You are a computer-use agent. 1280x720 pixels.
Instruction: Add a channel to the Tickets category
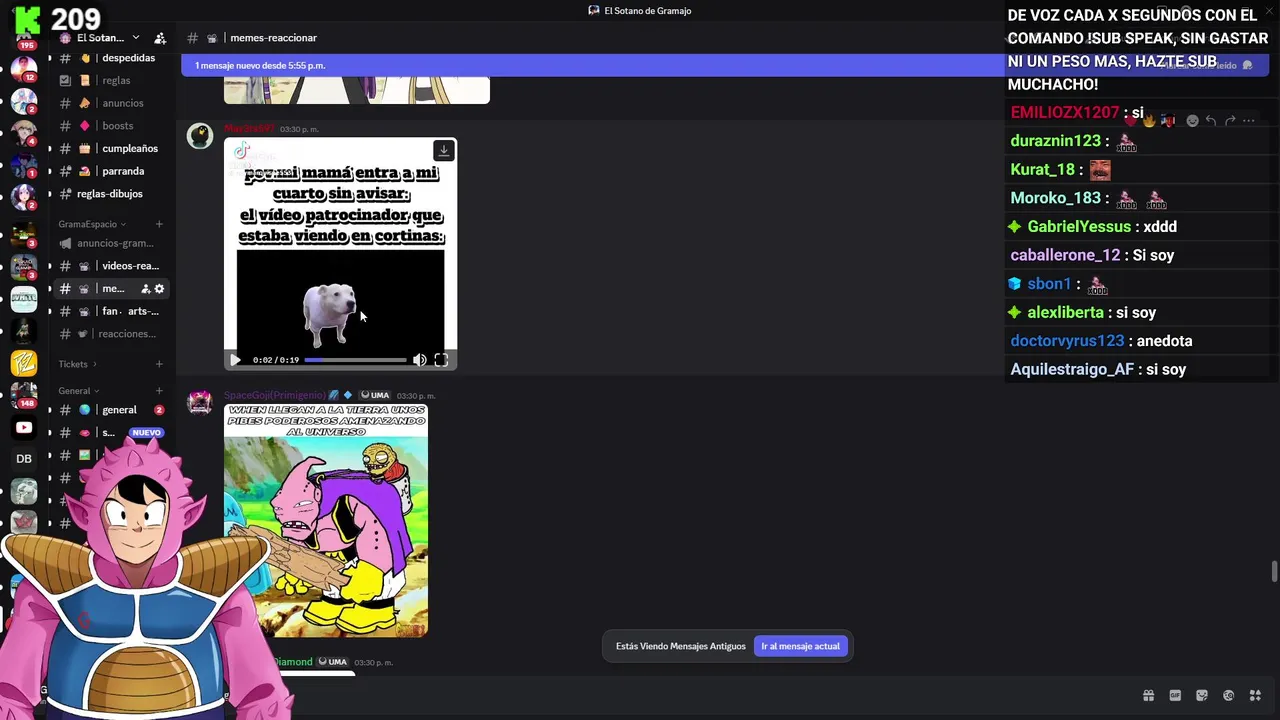pyautogui.click(x=159, y=364)
